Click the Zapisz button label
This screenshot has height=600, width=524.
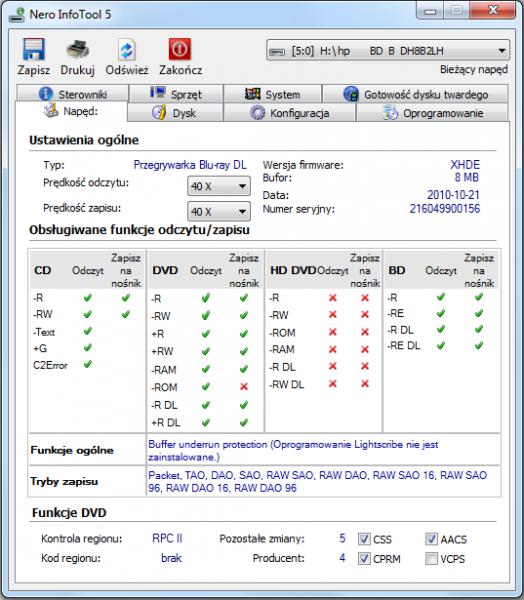[x=34, y=70]
